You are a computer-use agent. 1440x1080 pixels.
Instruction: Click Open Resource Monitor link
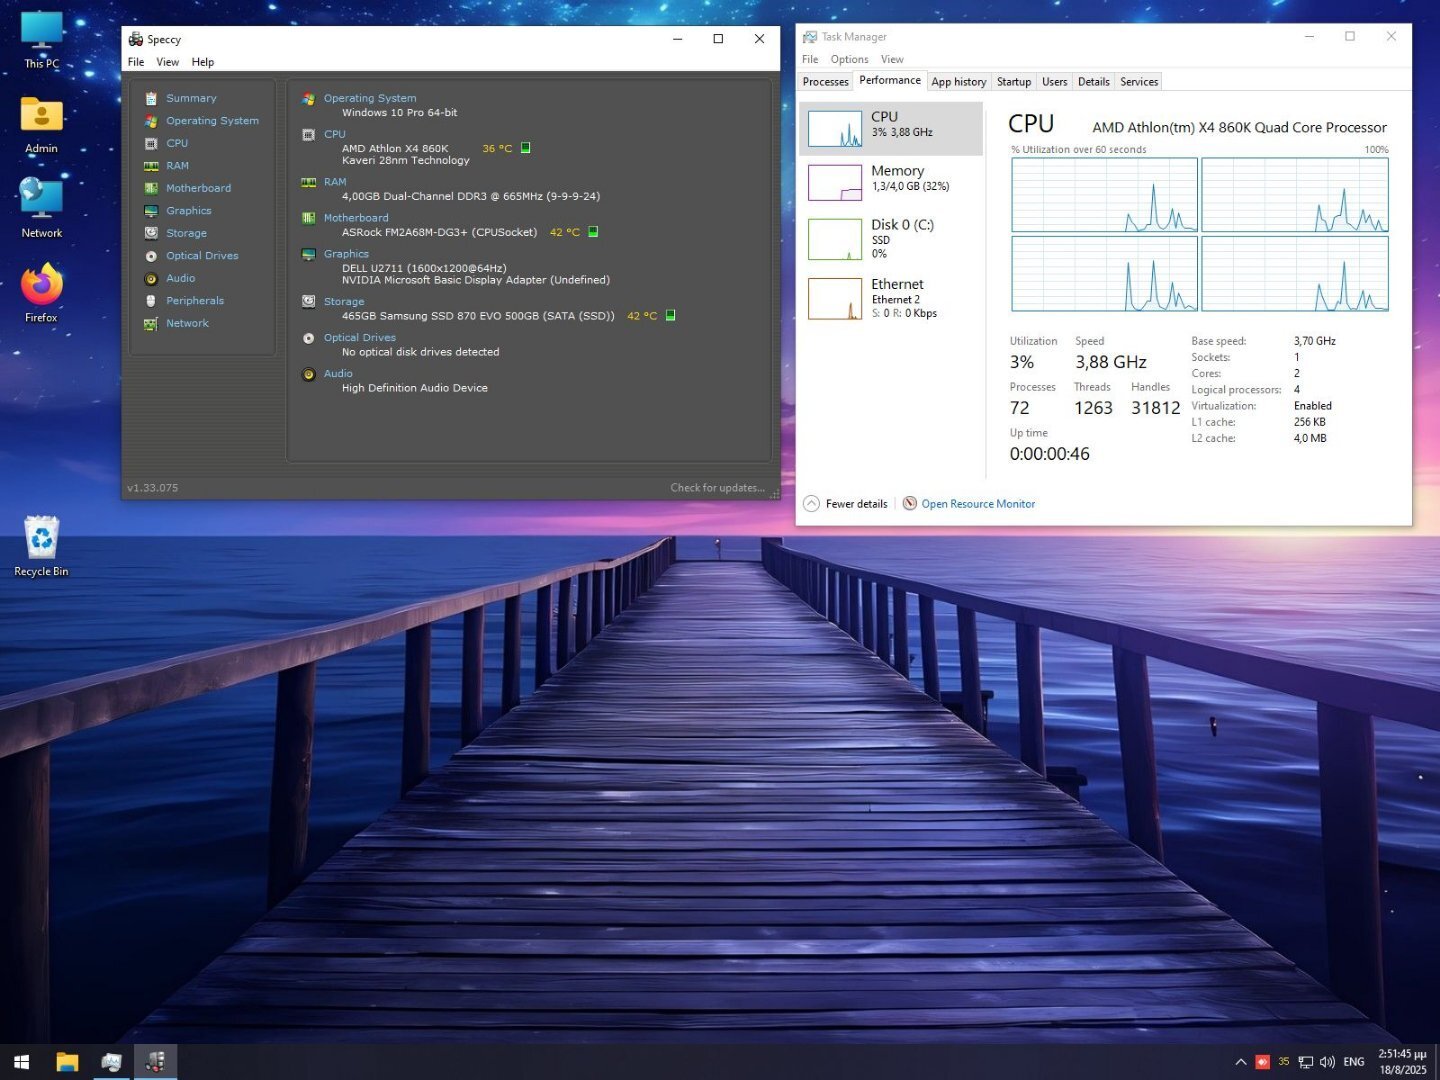[x=978, y=504]
